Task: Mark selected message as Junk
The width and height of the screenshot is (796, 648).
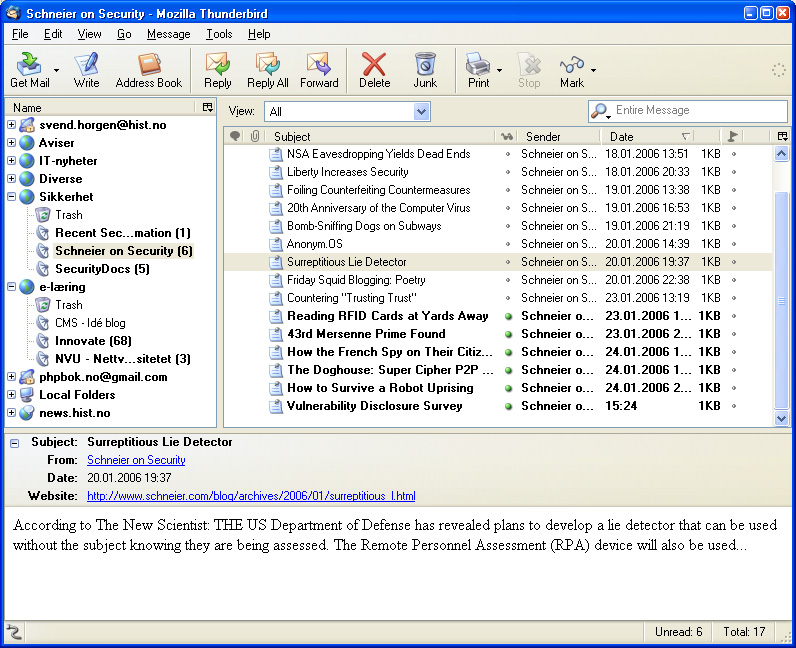Action: [425, 70]
